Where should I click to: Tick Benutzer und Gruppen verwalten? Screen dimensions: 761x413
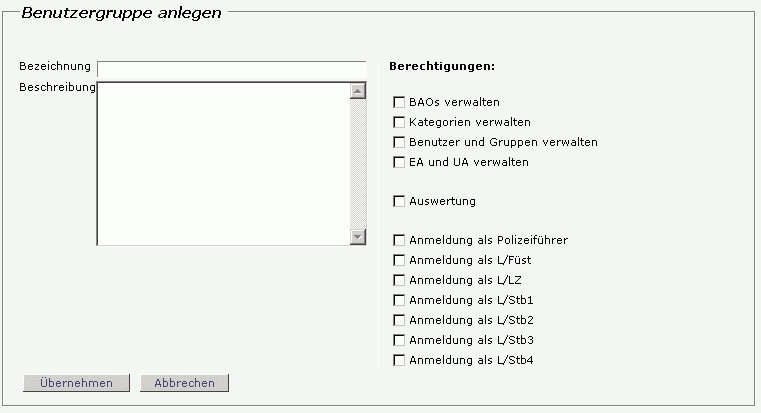click(x=399, y=142)
